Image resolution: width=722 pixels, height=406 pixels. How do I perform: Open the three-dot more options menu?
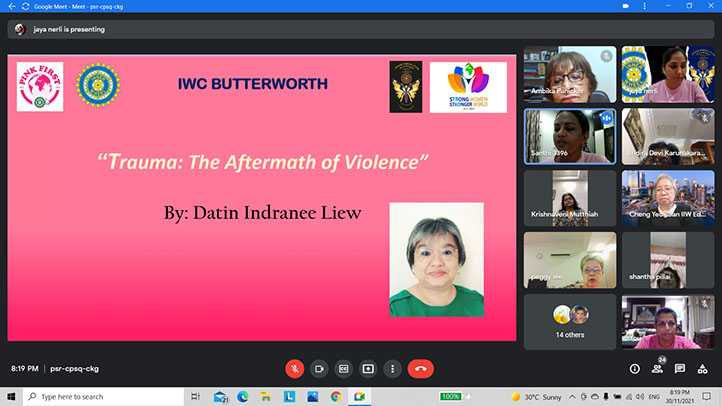393,368
